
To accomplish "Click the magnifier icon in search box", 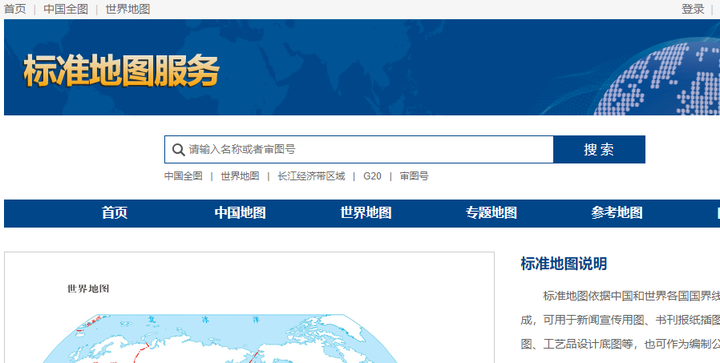I will pyautogui.click(x=179, y=150).
